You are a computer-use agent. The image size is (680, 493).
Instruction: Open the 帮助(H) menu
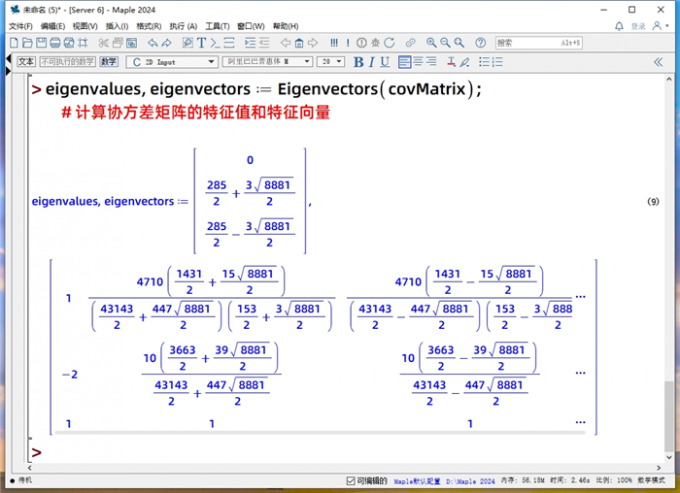(x=286, y=26)
